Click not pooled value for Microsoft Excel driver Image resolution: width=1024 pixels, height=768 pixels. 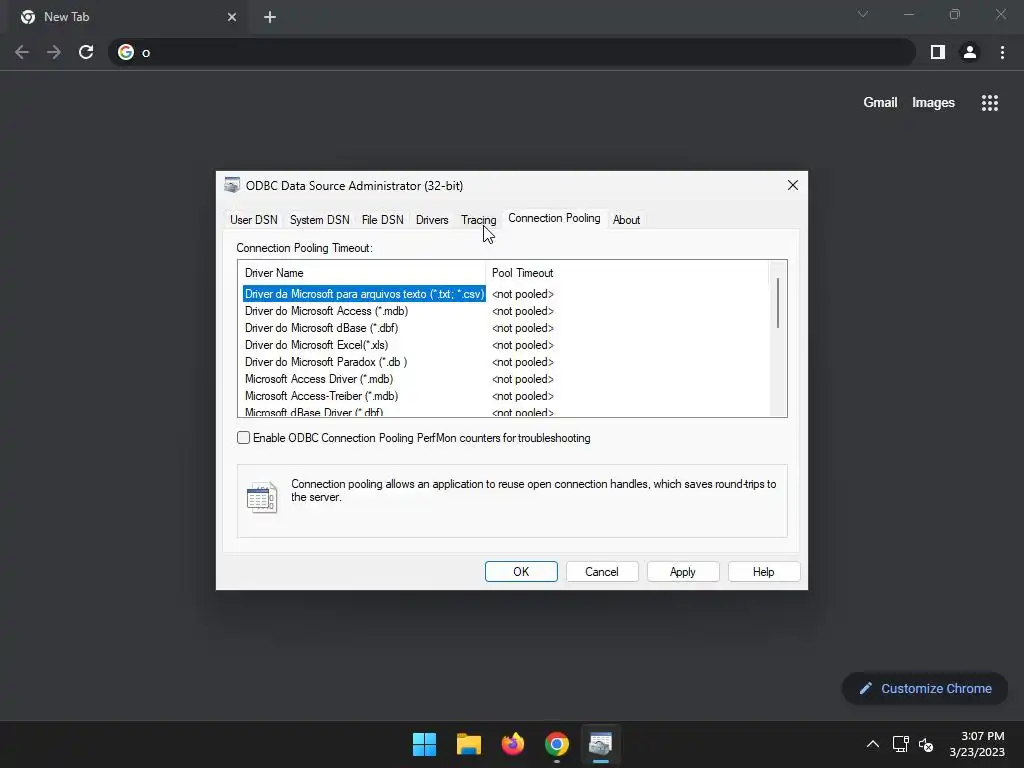pos(522,345)
